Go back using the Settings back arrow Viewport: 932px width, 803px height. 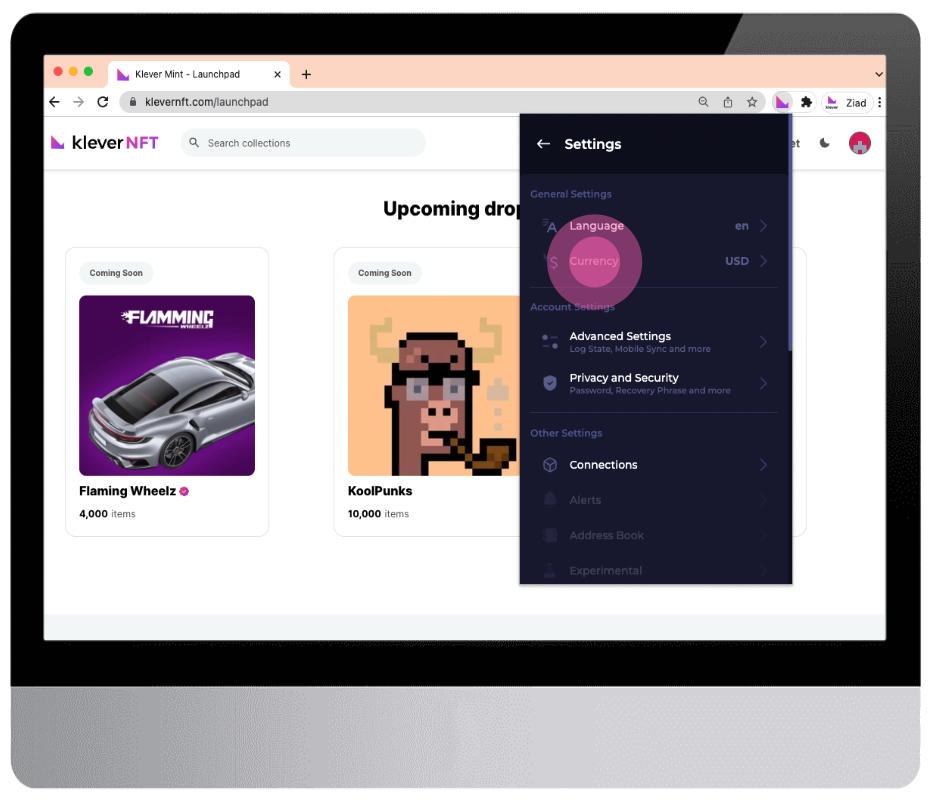click(542, 143)
